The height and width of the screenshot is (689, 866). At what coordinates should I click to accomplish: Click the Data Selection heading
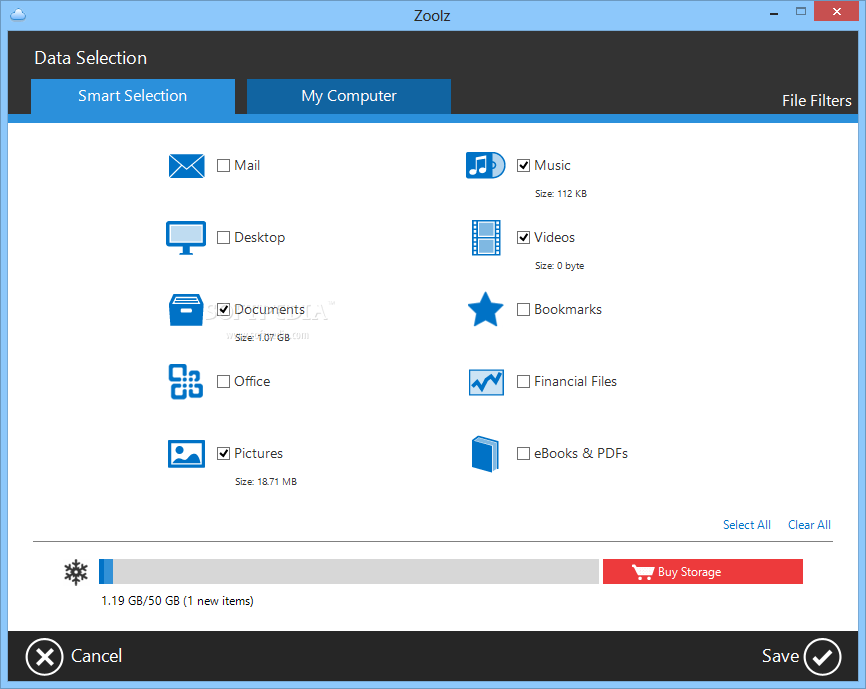coord(91,59)
